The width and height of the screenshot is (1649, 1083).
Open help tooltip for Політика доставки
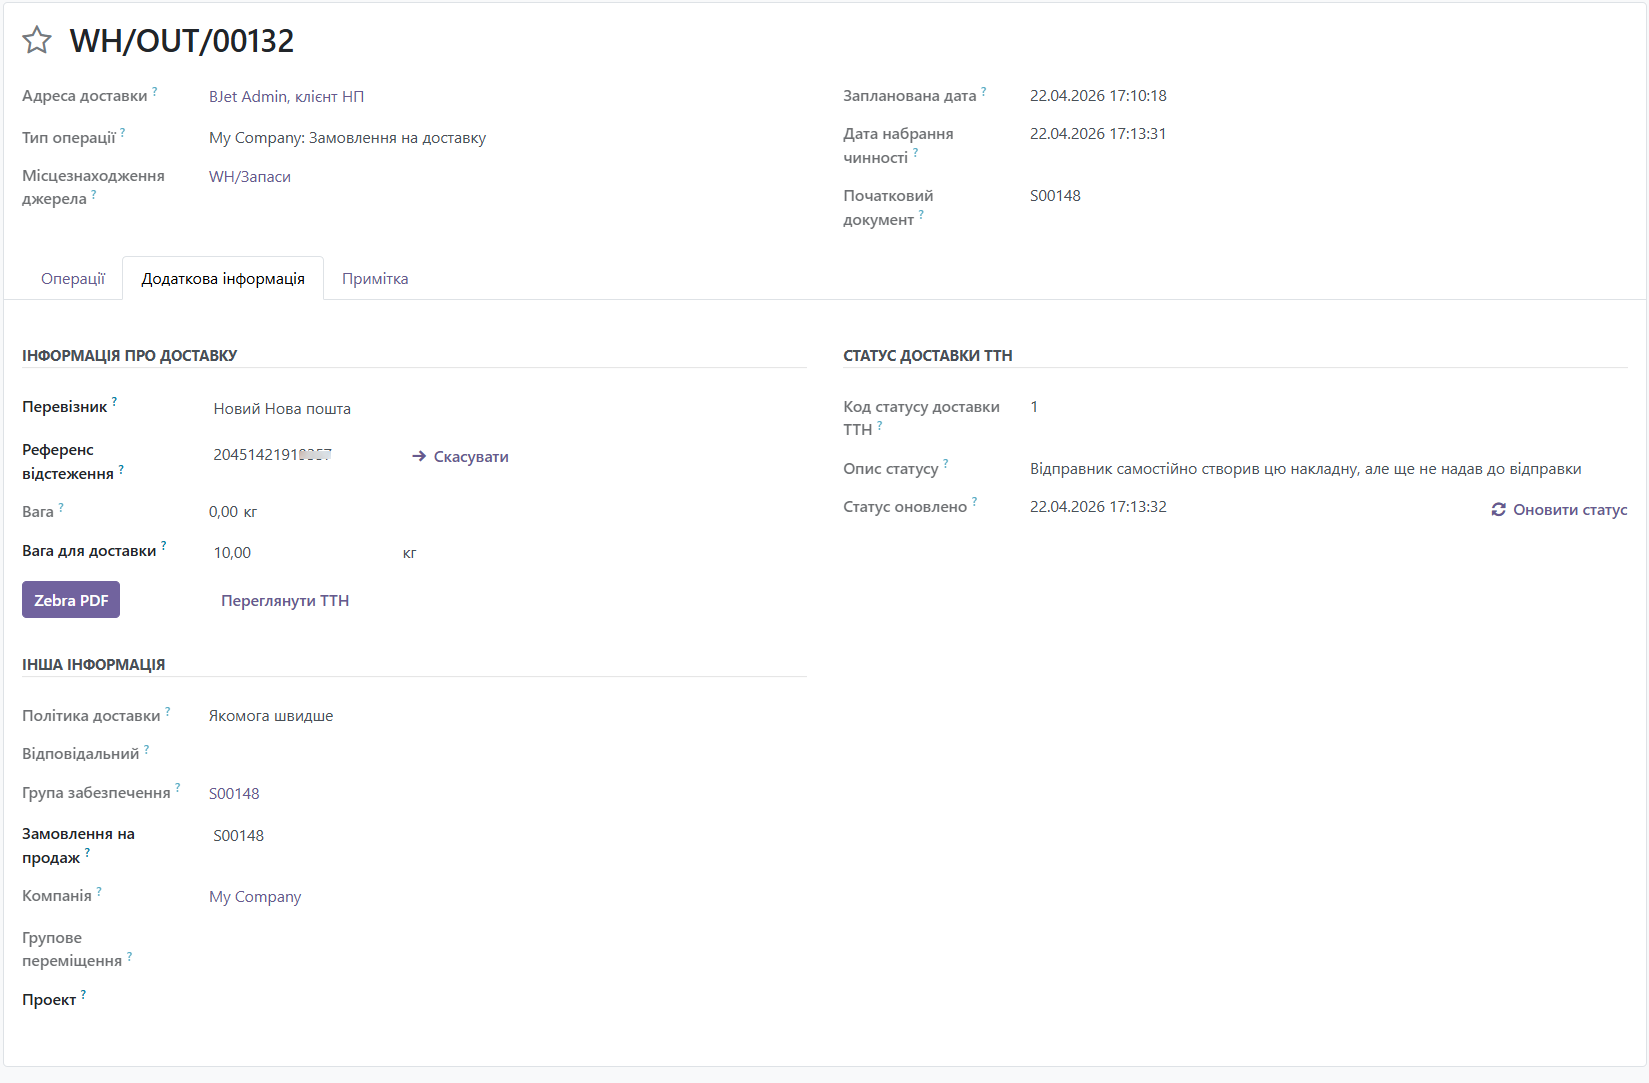168,711
